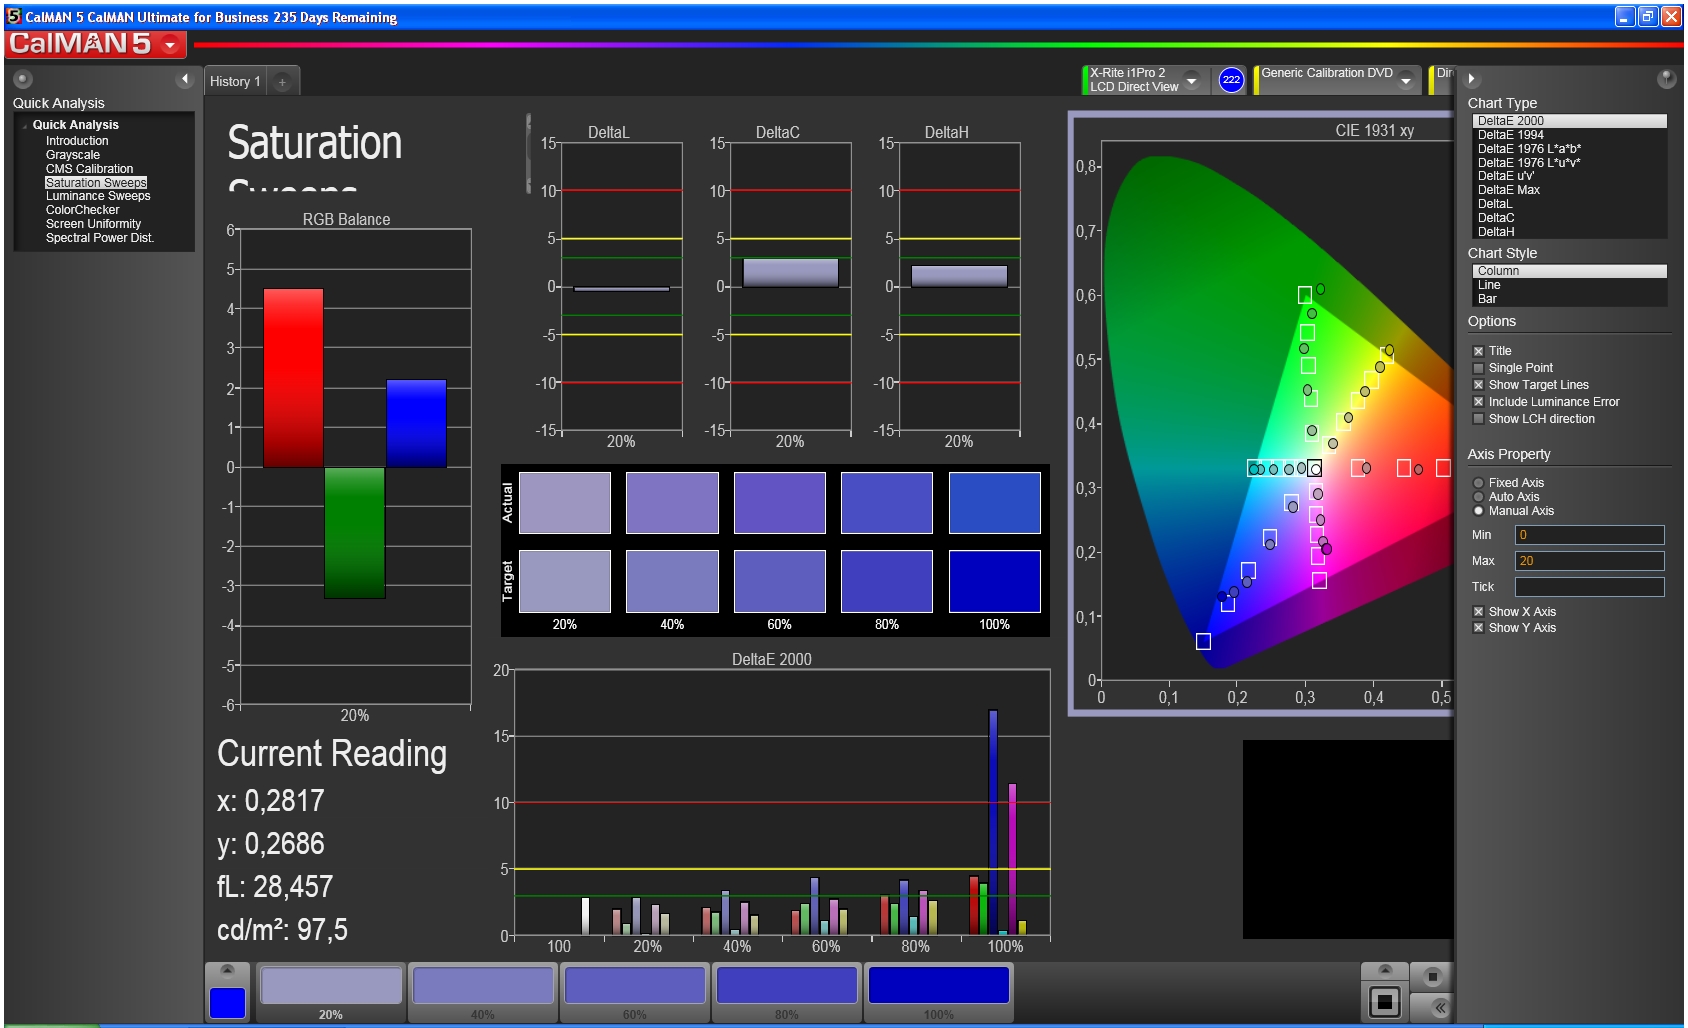Open Screen Uniformity page
Image resolution: width=1688 pixels, height=1028 pixels.
pyautogui.click(x=93, y=224)
